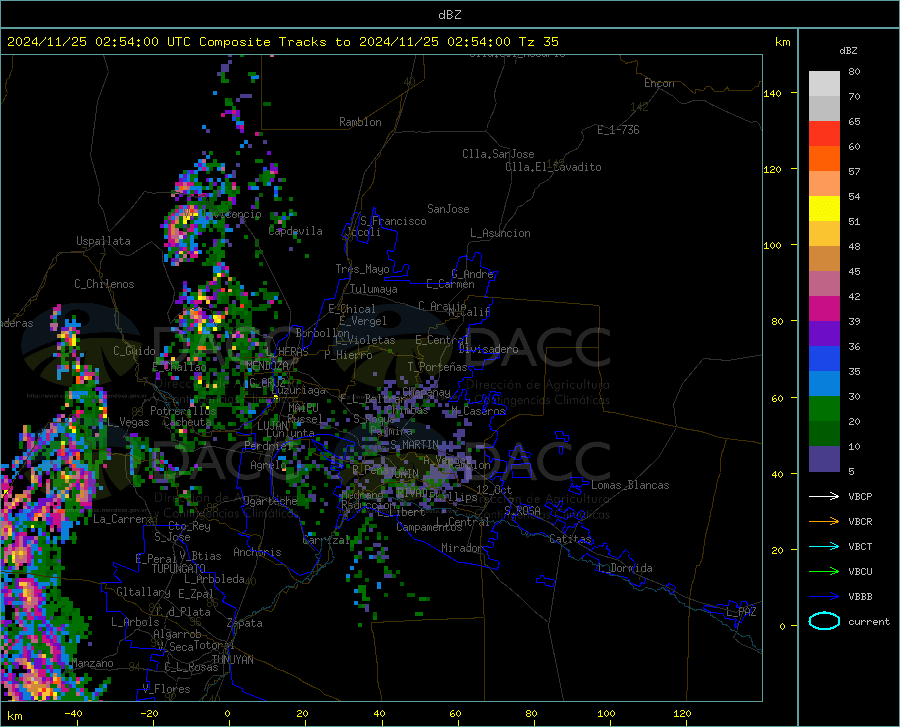The image size is (900, 727).
Task: Pick the blue 36 dBZ color swatch
Action: pos(824,359)
